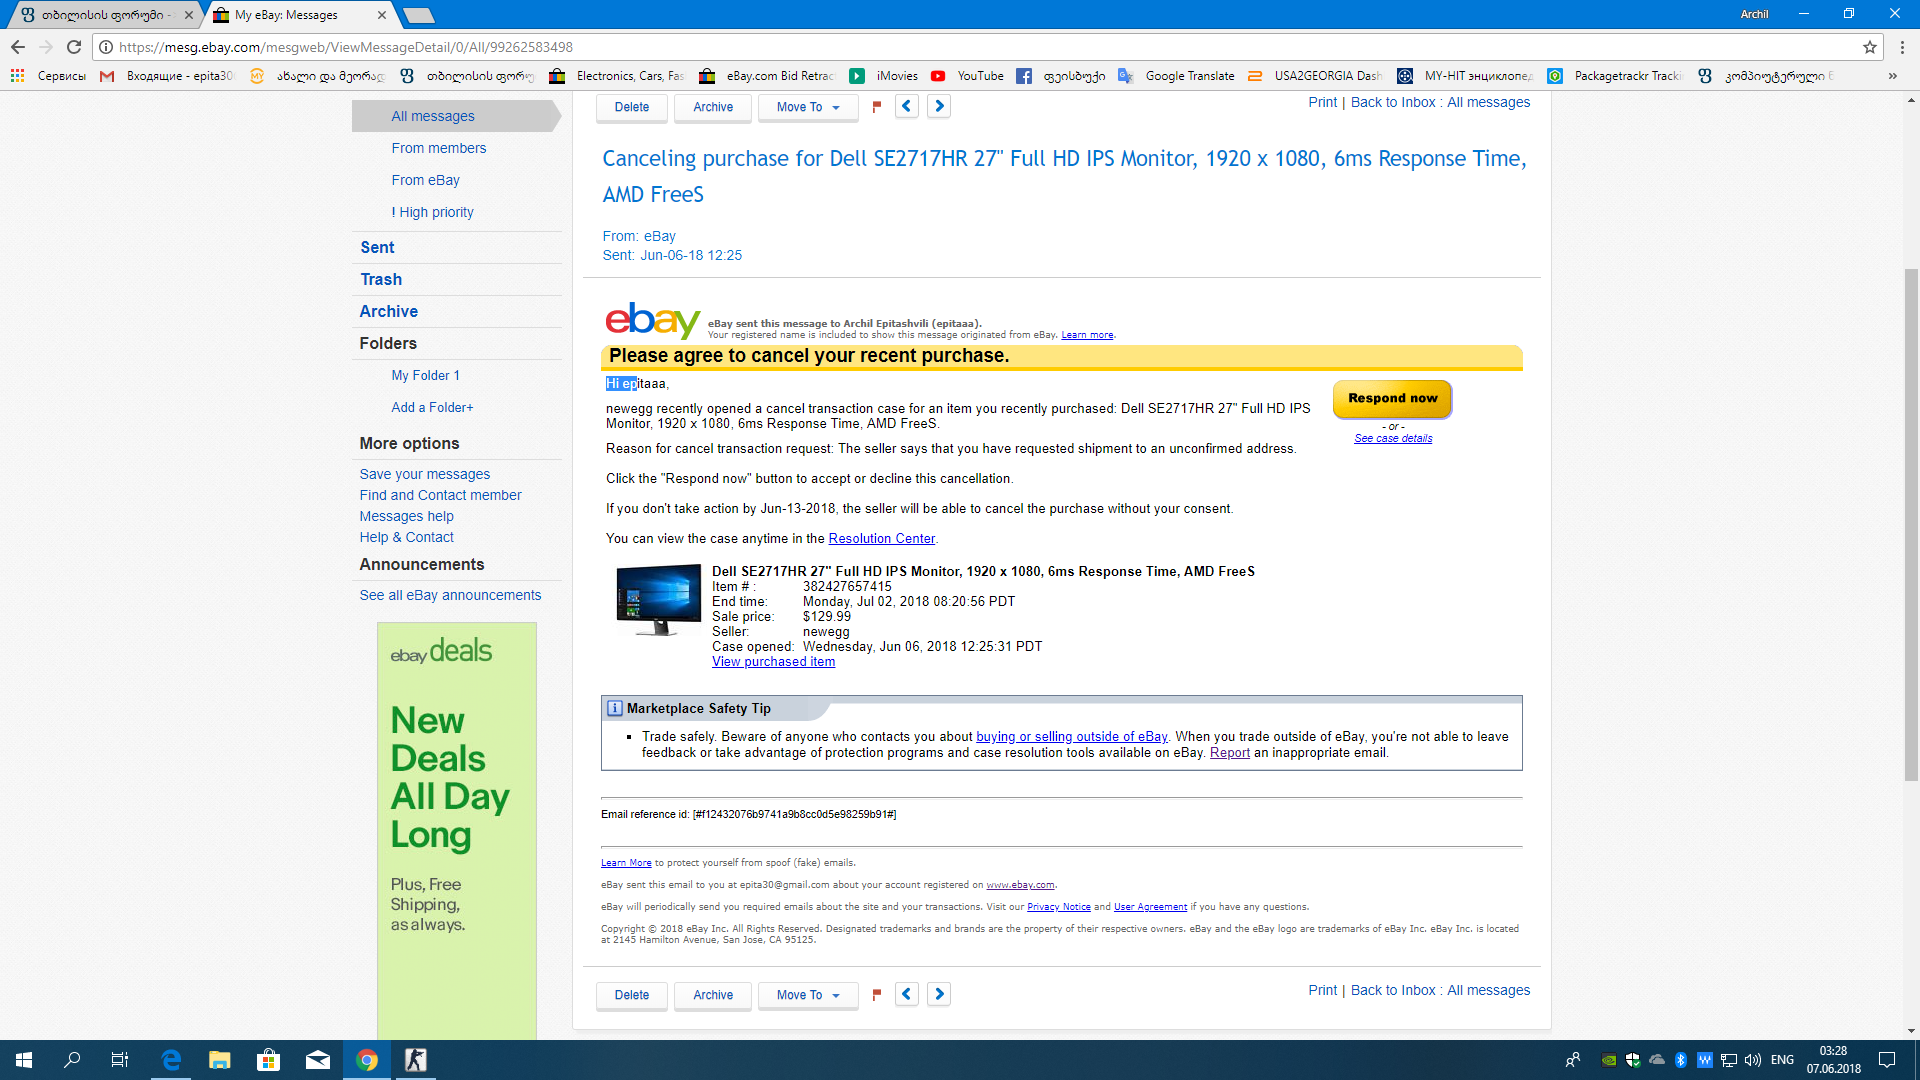Switch to the first browser tab
1920x1080 pixels.
point(103,15)
